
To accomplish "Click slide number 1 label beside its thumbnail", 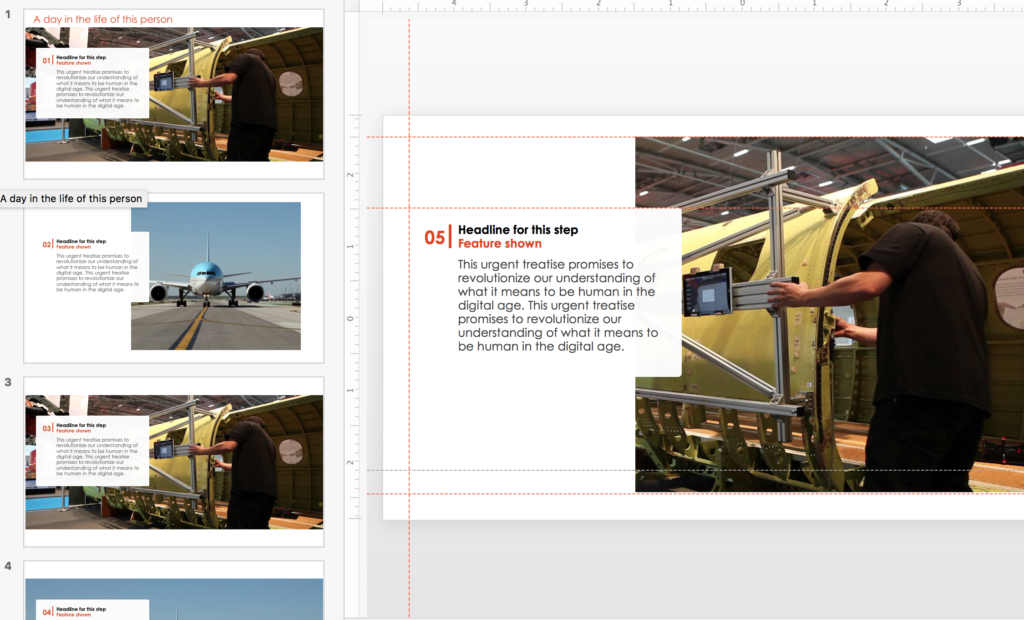I will pyautogui.click(x=8, y=14).
